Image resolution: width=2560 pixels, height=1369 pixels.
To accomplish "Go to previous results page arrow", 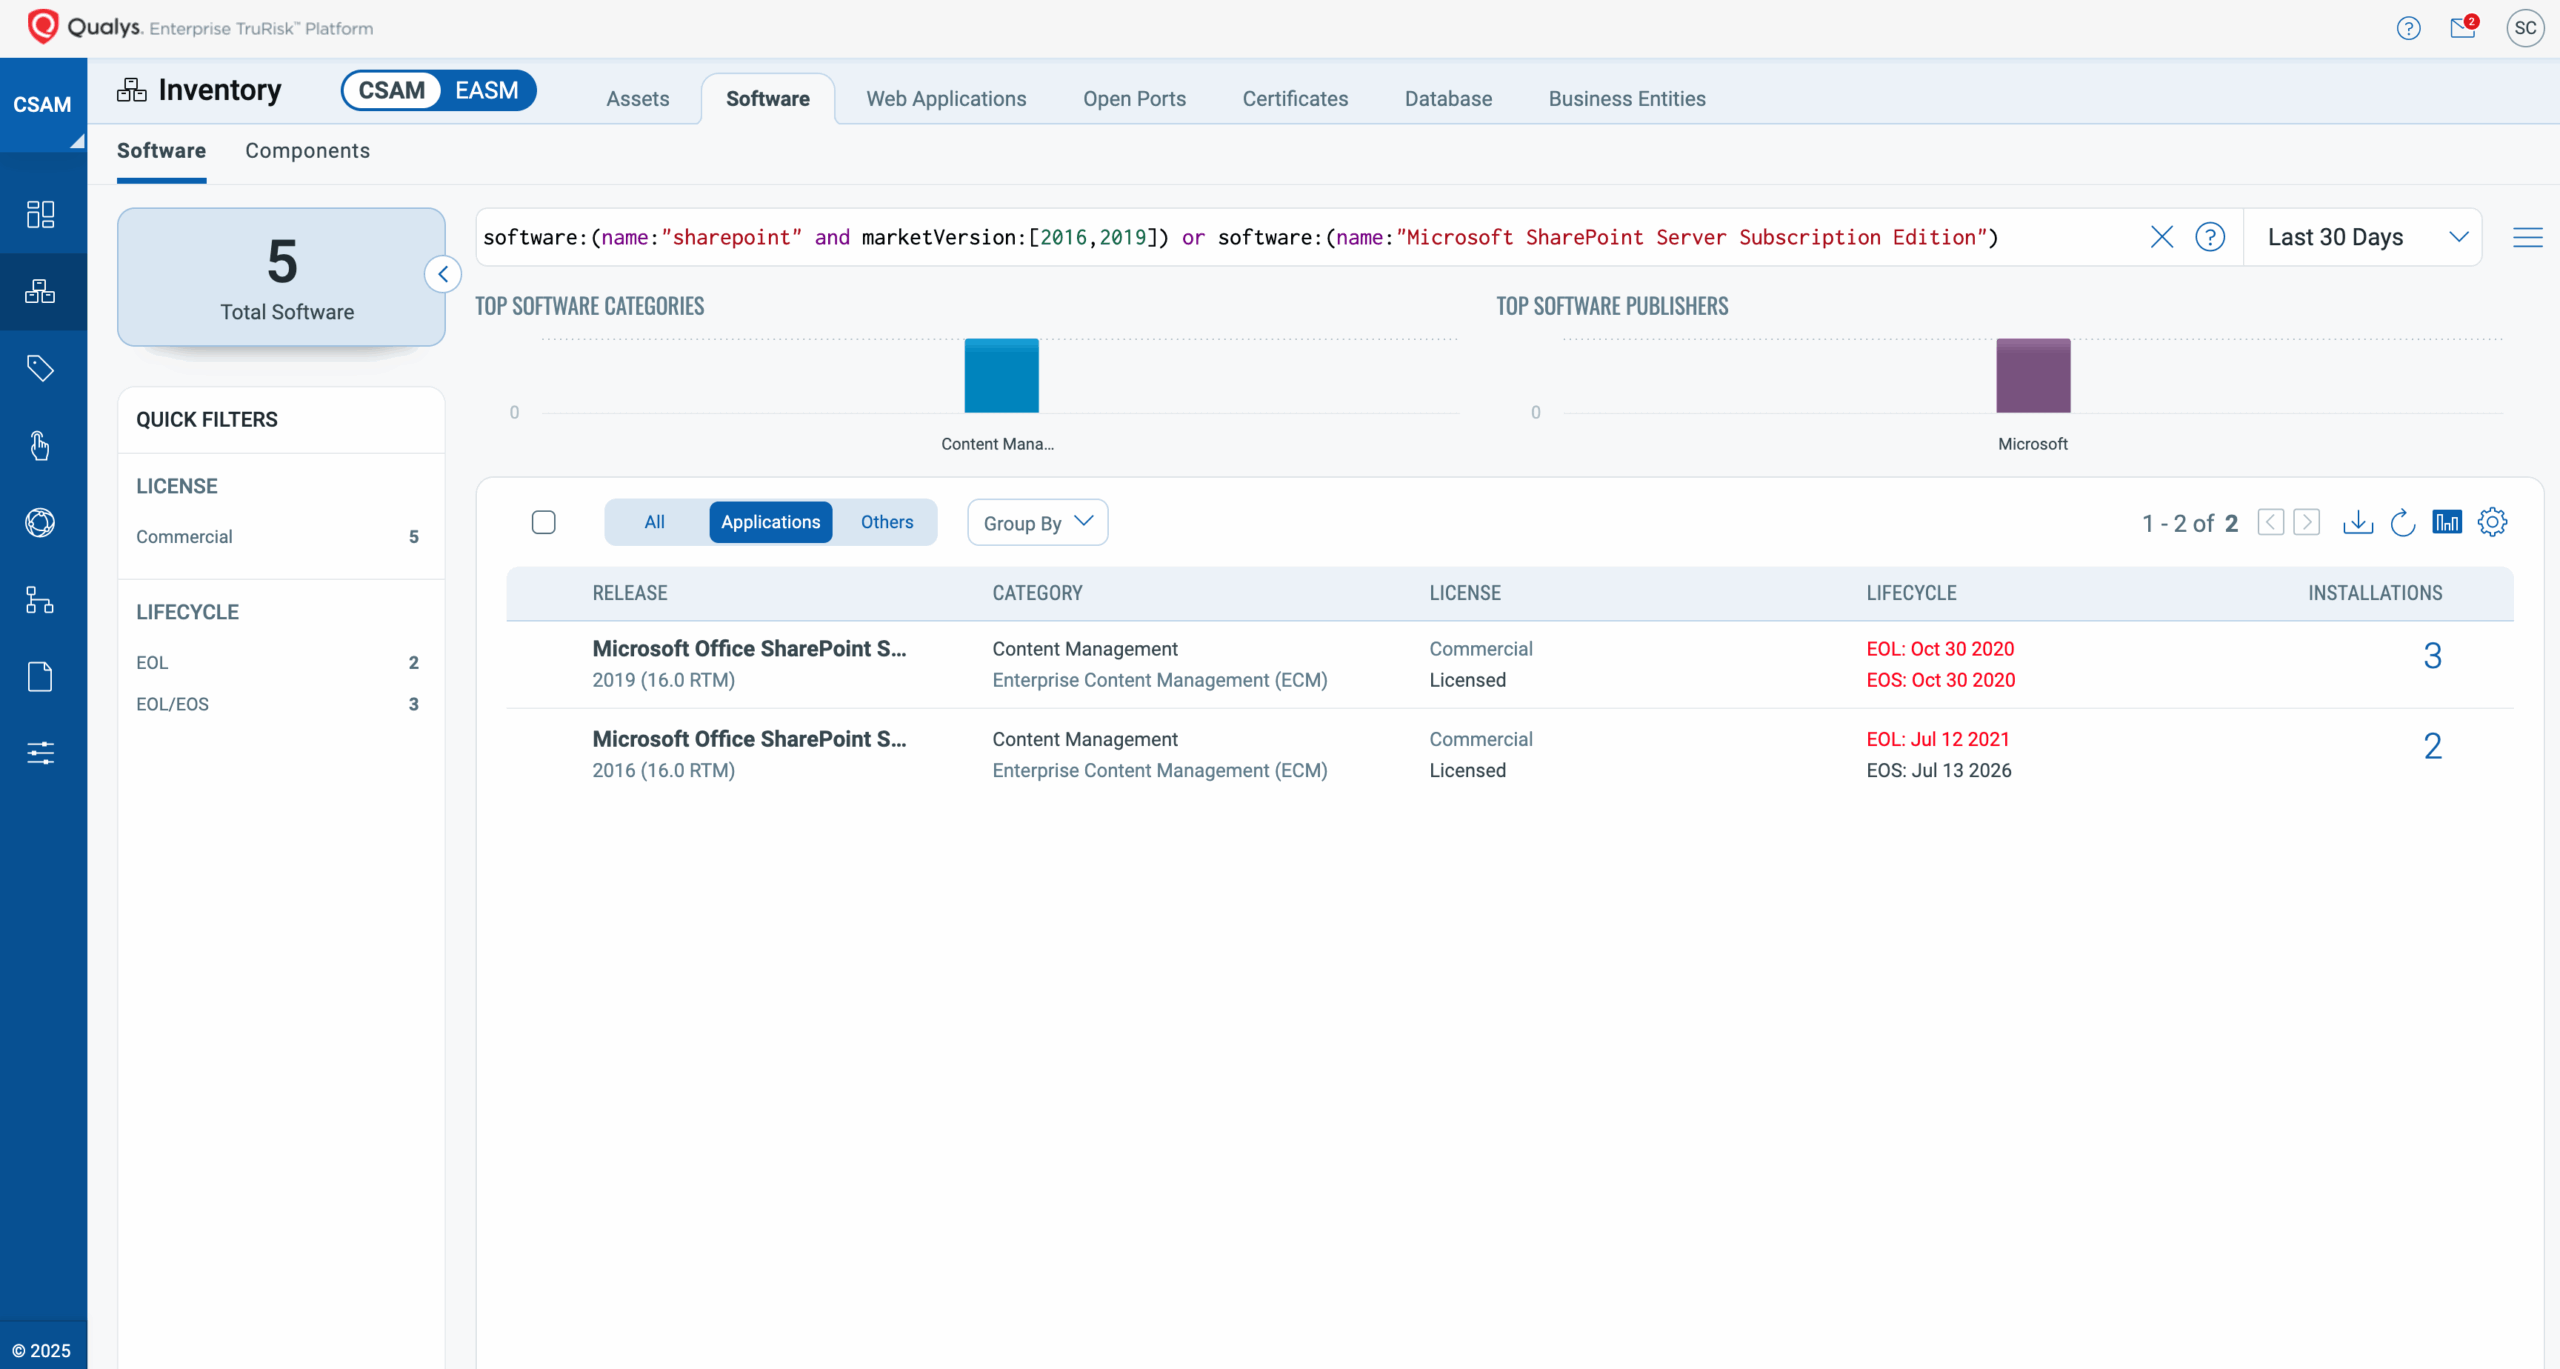I will [2270, 522].
